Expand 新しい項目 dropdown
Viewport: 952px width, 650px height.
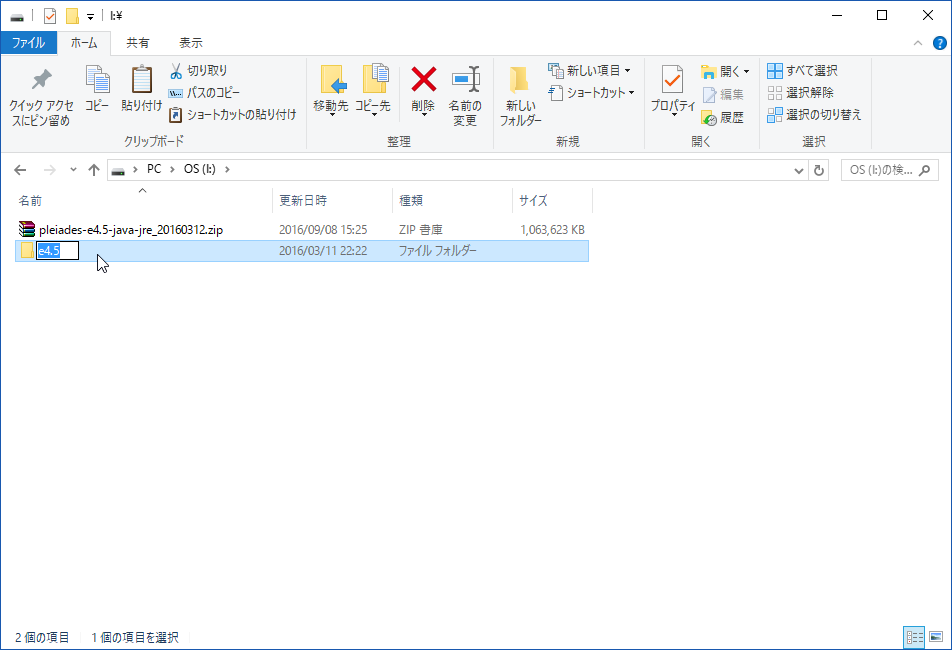point(627,70)
